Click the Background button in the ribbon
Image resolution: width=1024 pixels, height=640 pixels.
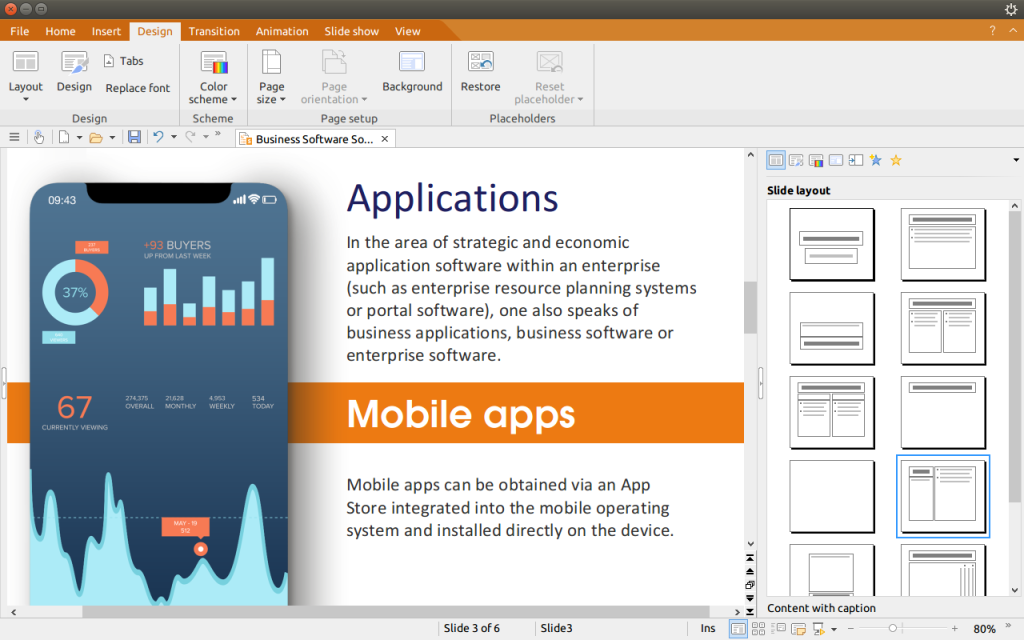click(x=412, y=77)
